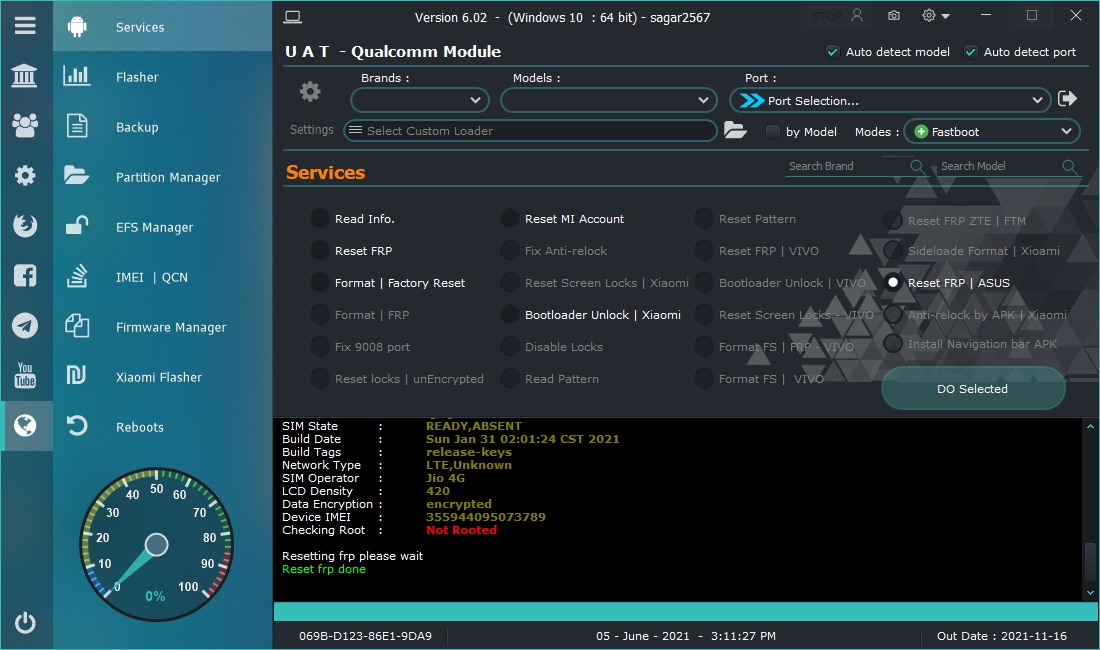Click the Reboots circular arrow icon
The height and width of the screenshot is (650, 1100).
click(x=77, y=426)
